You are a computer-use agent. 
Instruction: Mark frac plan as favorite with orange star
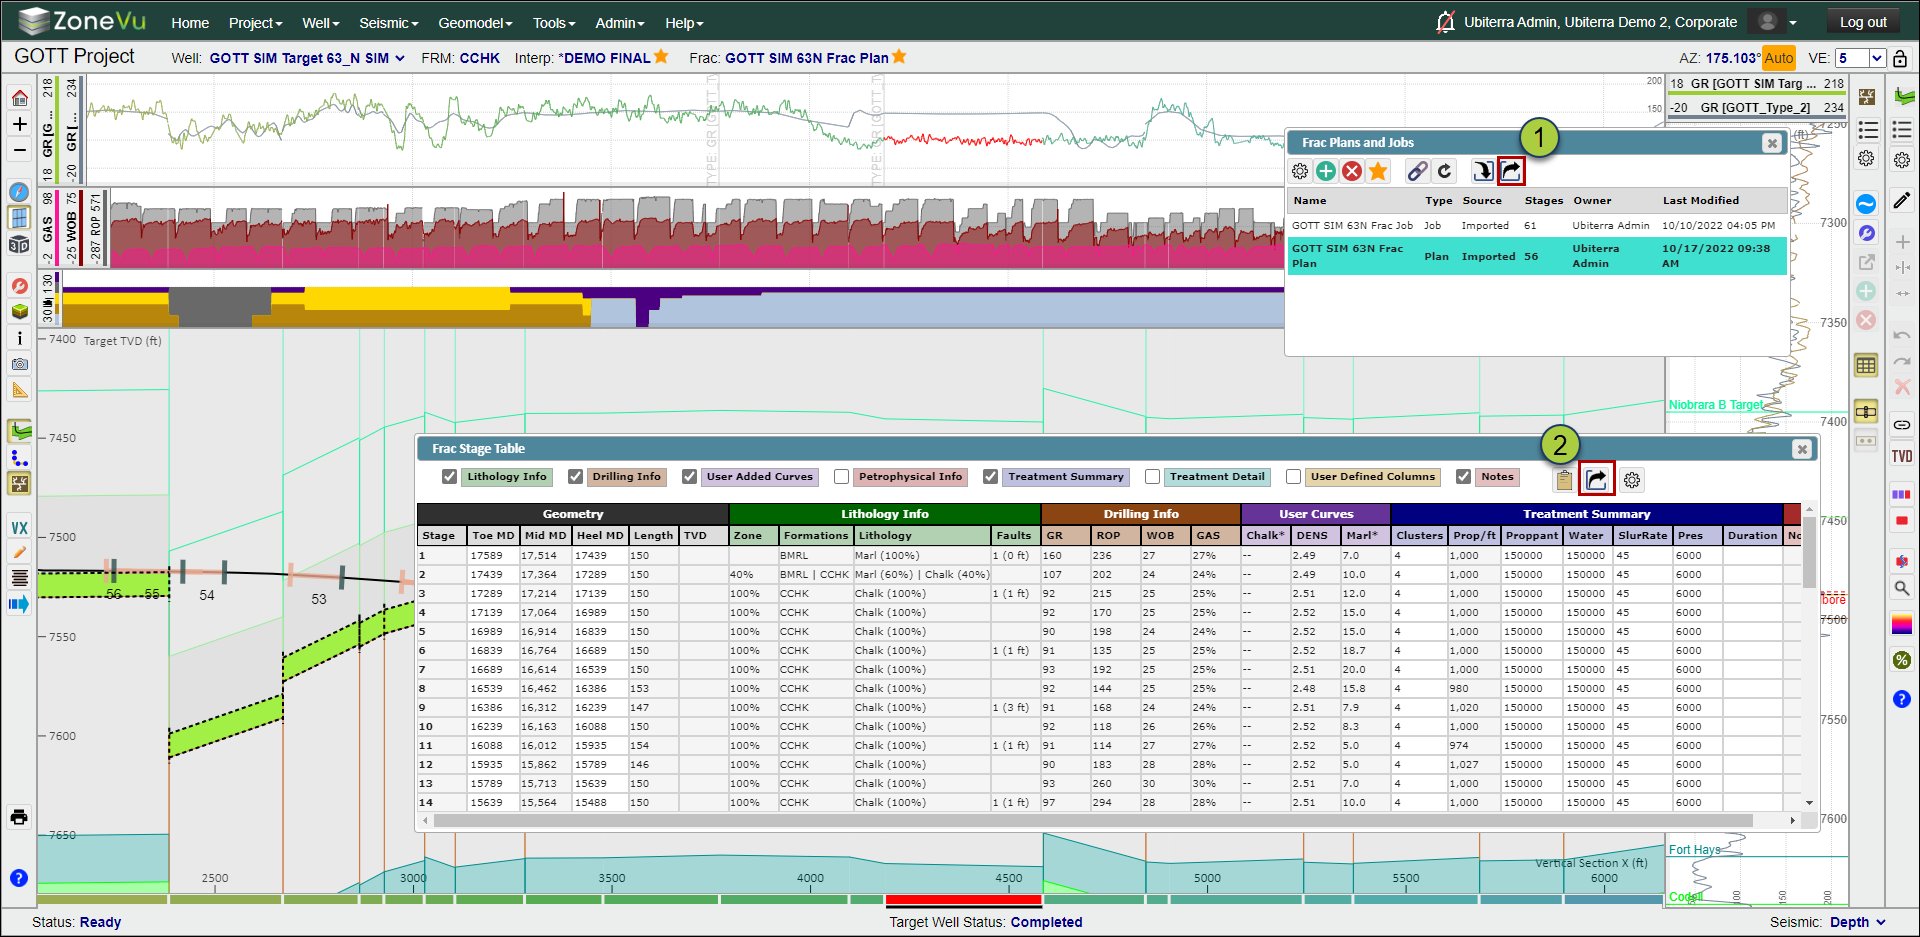pyautogui.click(x=1378, y=171)
